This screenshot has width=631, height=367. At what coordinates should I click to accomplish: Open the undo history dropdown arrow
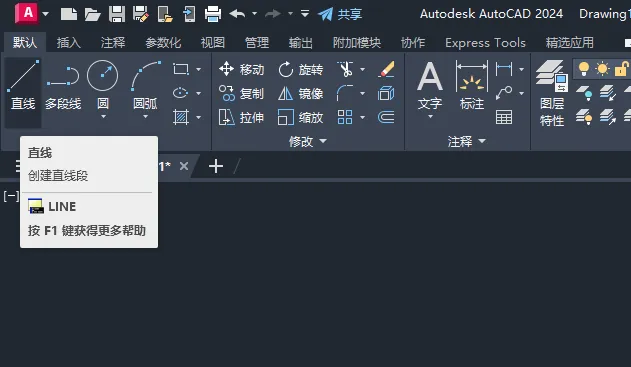254,14
